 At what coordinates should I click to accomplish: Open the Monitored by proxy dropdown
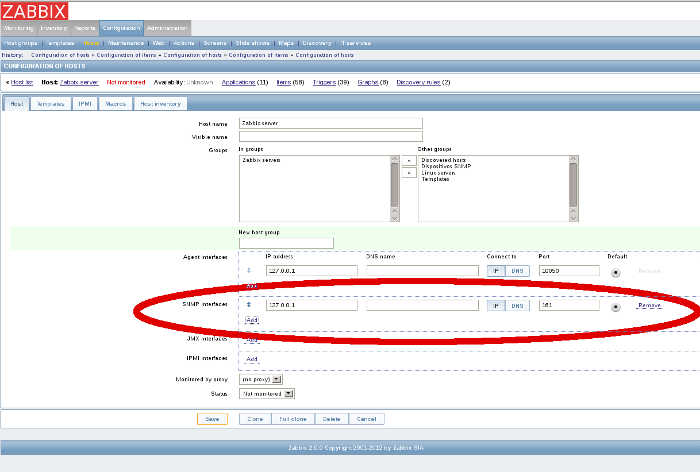pyautogui.click(x=262, y=379)
